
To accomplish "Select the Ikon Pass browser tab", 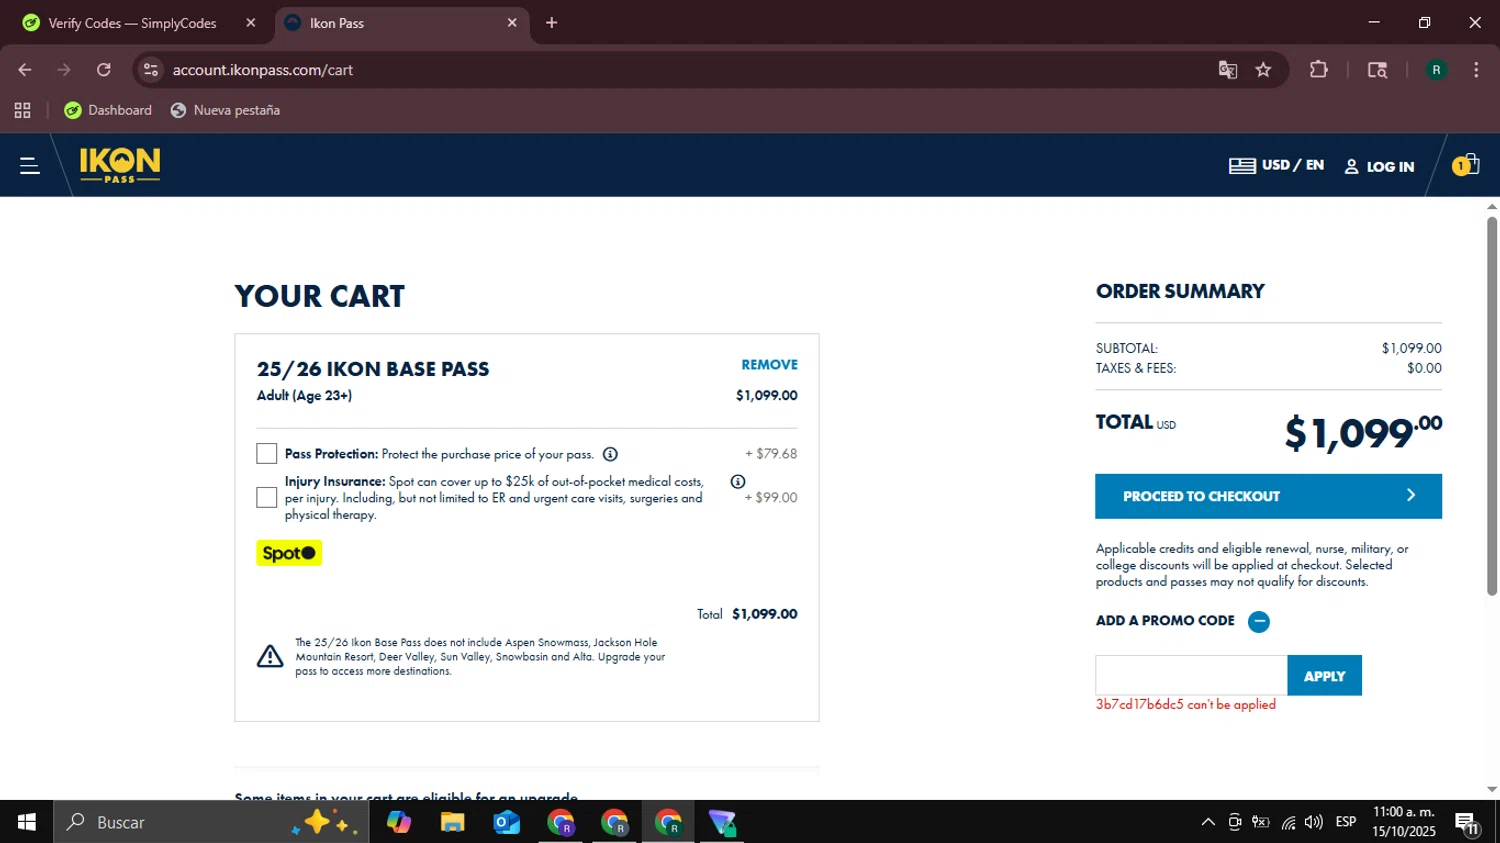I will [x=400, y=23].
